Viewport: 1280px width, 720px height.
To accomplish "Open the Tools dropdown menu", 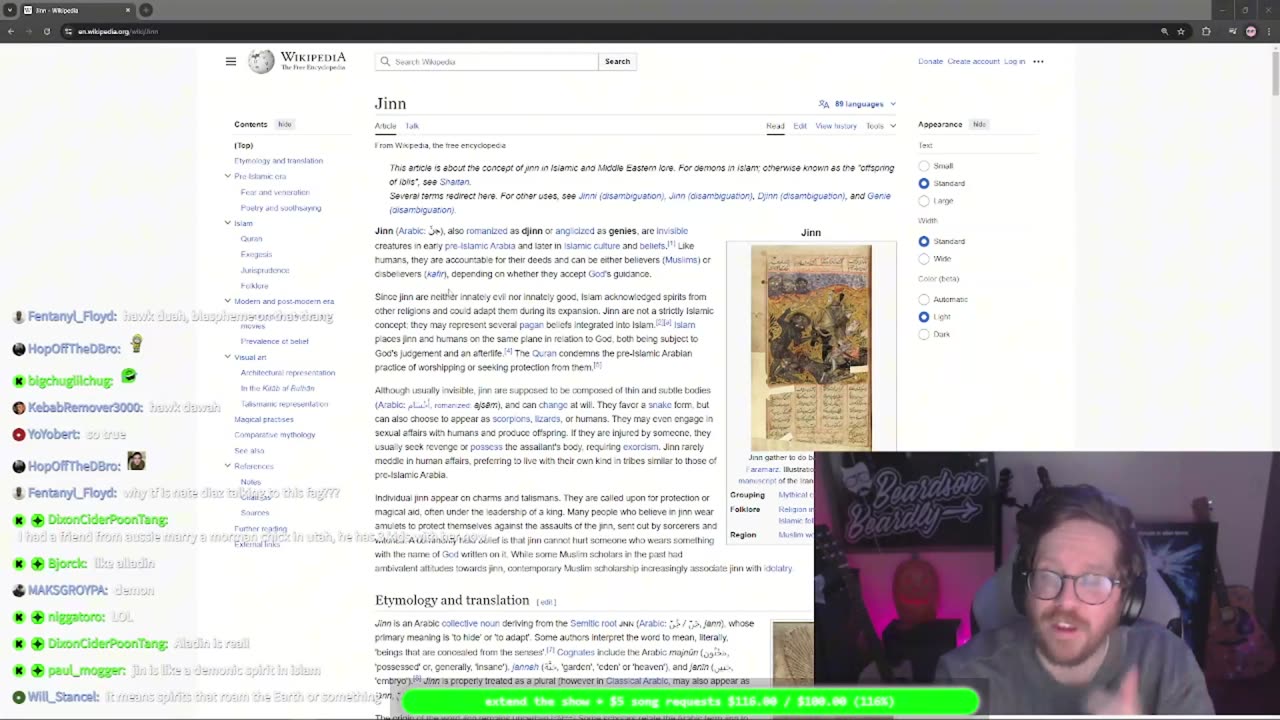I will tap(881, 126).
